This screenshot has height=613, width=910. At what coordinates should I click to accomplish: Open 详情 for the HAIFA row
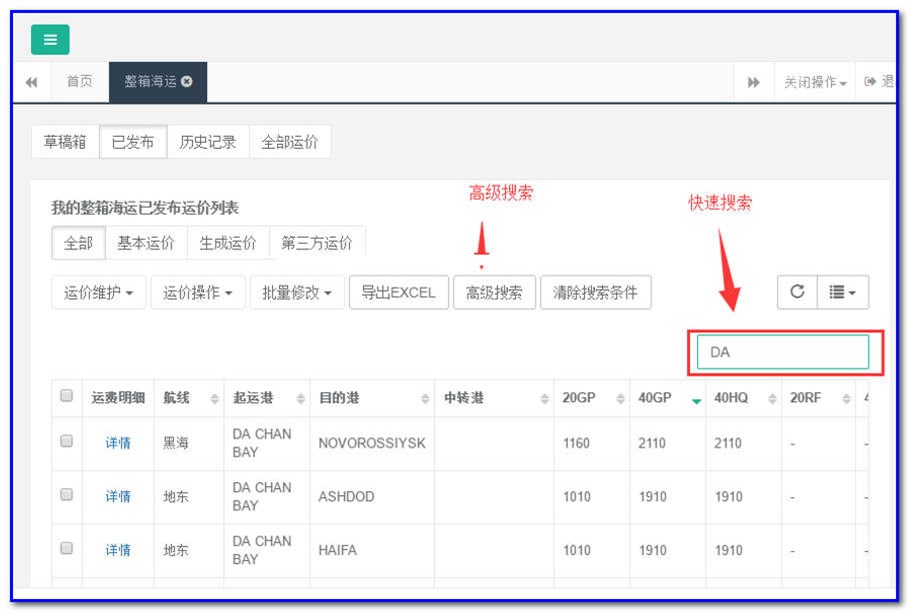click(x=117, y=550)
